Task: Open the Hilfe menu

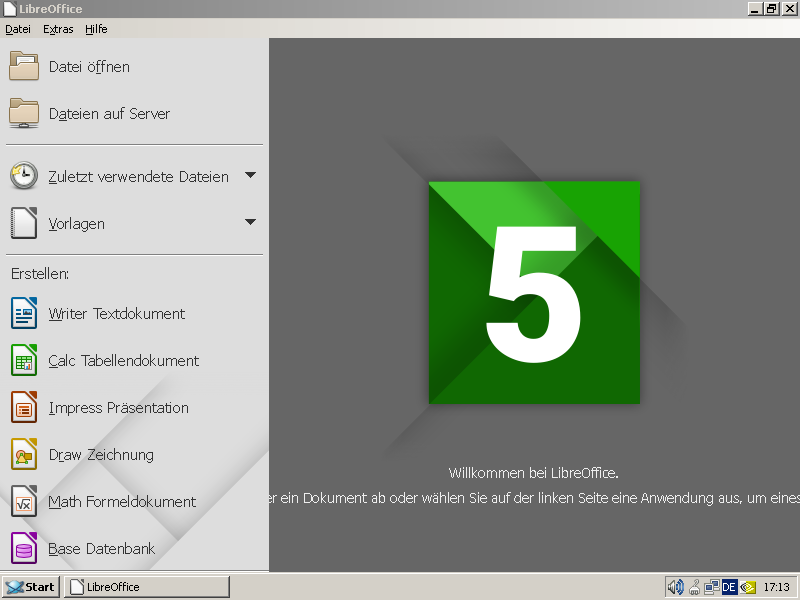Action: tap(96, 29)
